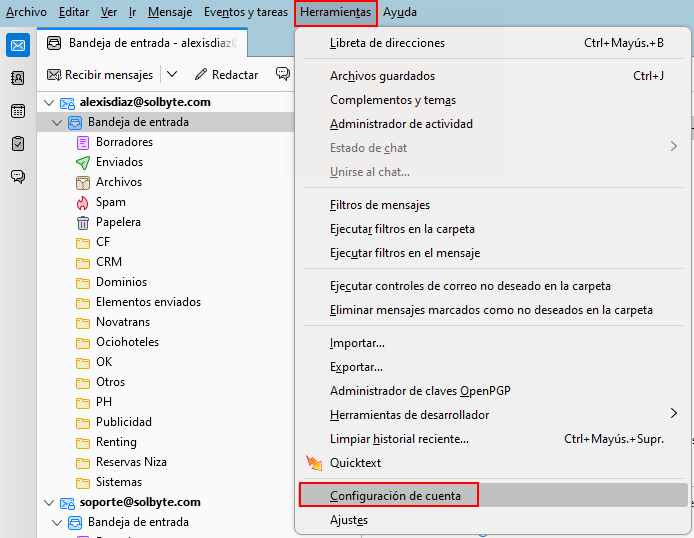Click the Renting folder icon

coord(83,443)
